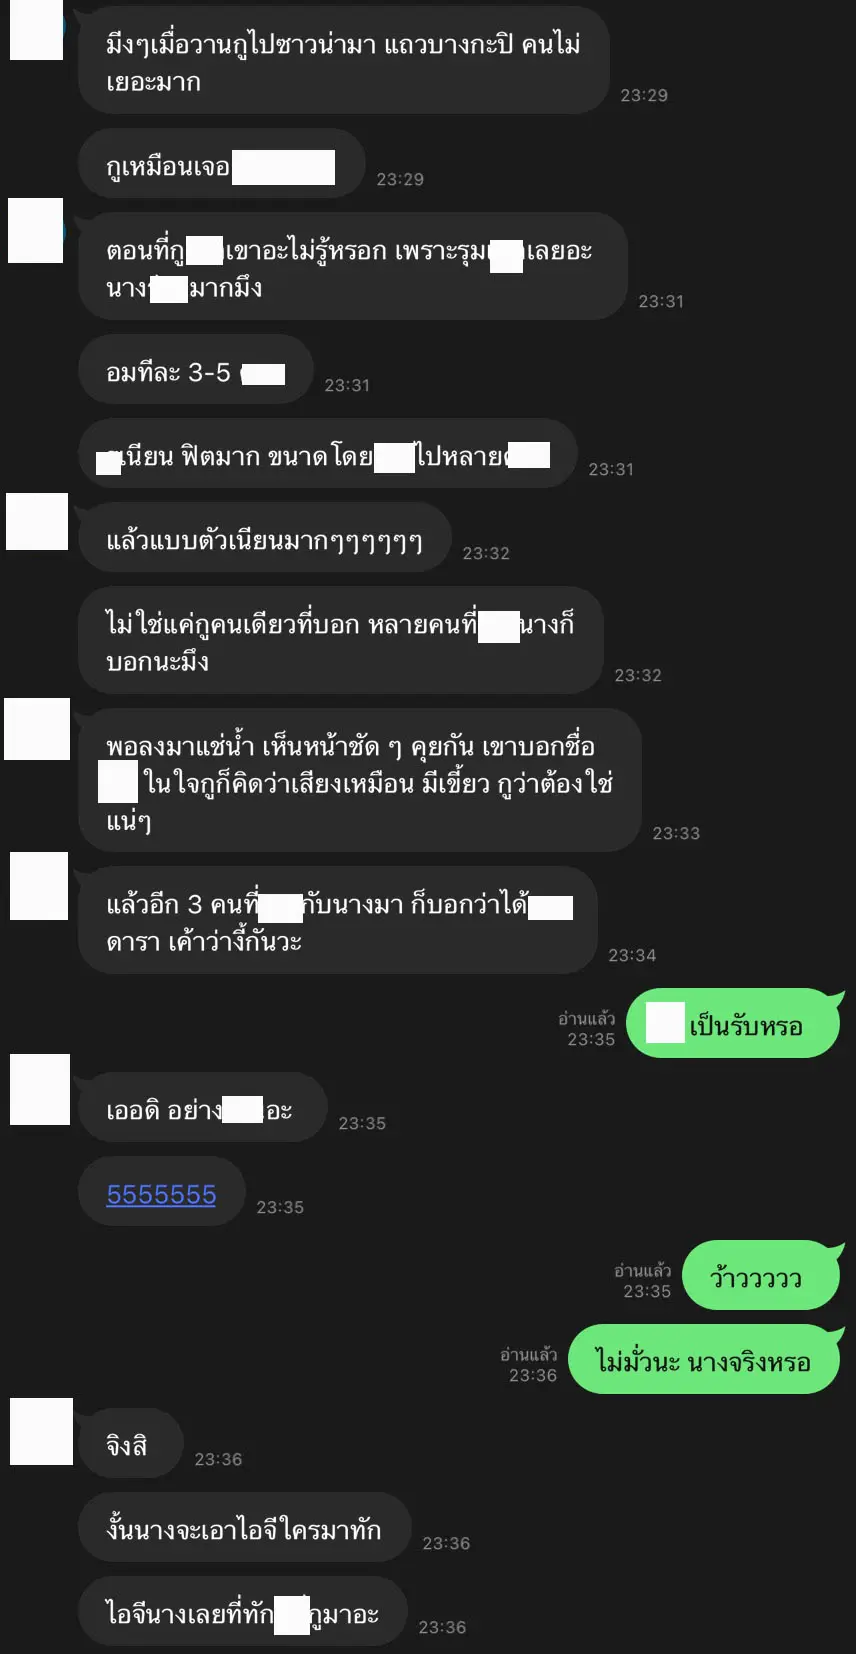Screen dimensions: 856x1654
Task: Open avatar beside แล้วอีก 3 คน message
Action: pos(39,886)
